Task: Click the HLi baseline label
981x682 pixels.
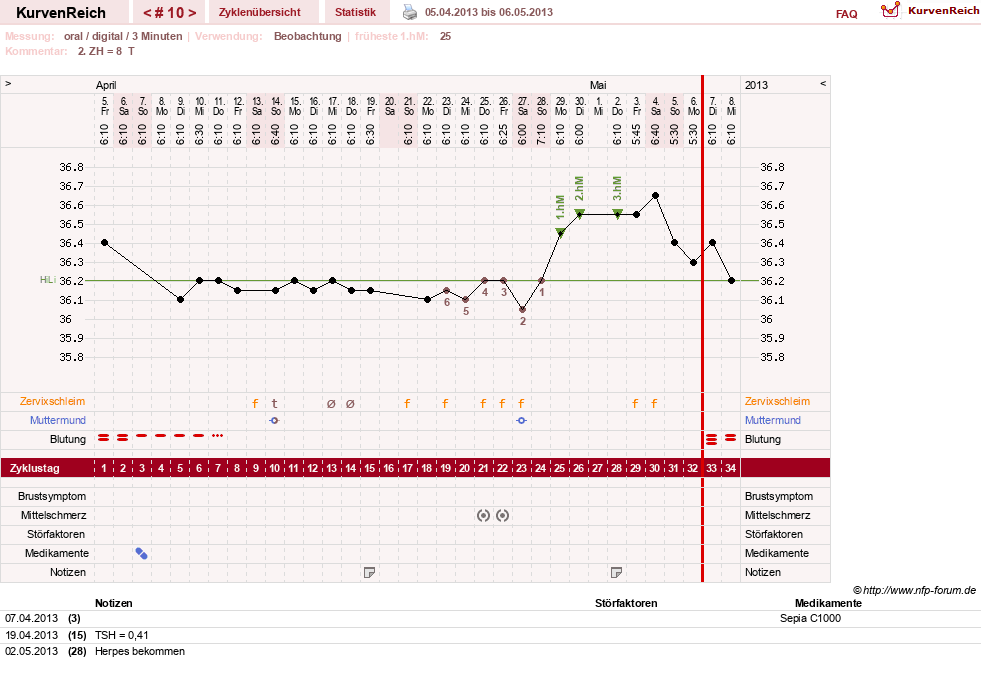Action: (x=48, y=280)
